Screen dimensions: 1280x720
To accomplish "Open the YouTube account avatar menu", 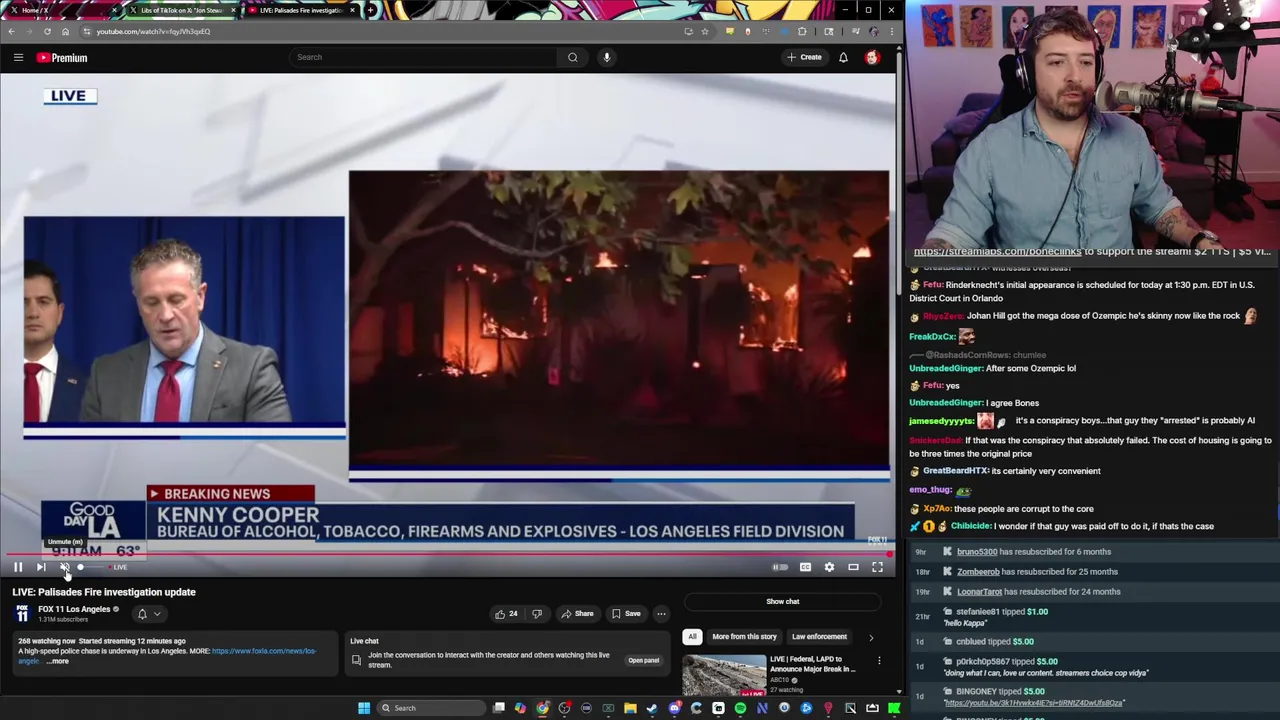I will click(872, 57).
